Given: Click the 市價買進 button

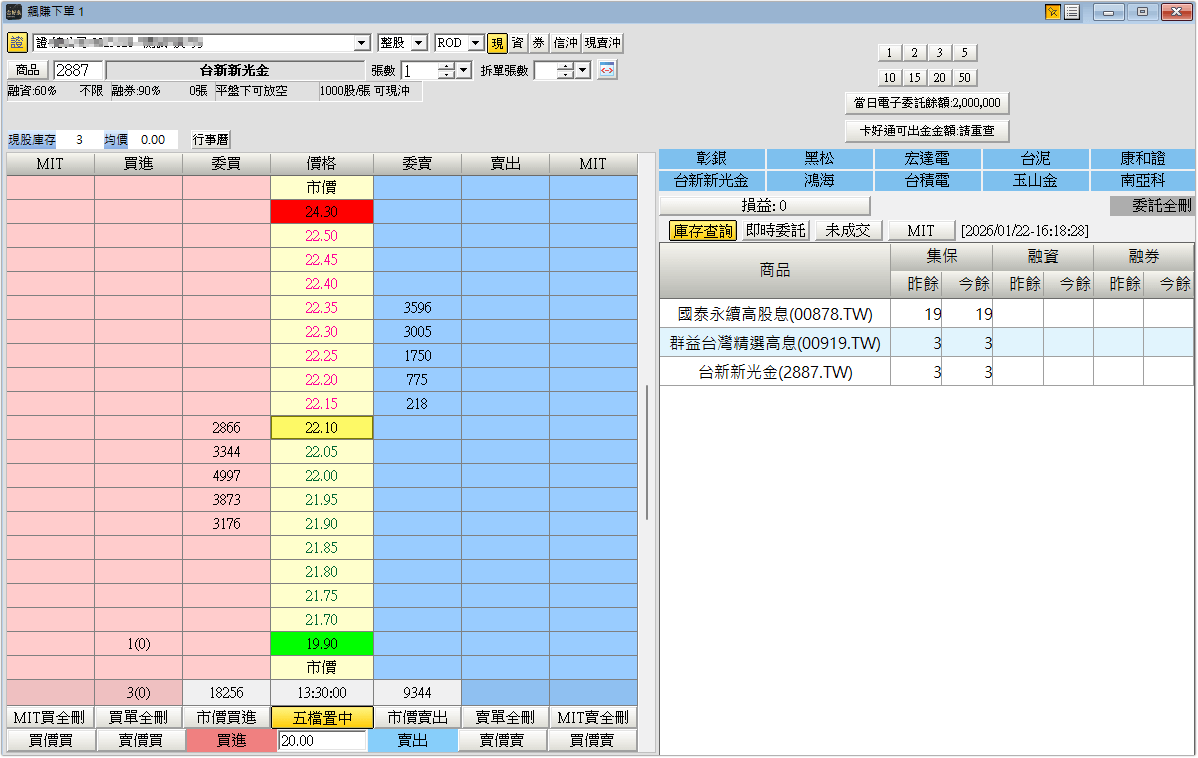Looking at the screenshot, I should [x=226, y=718].
